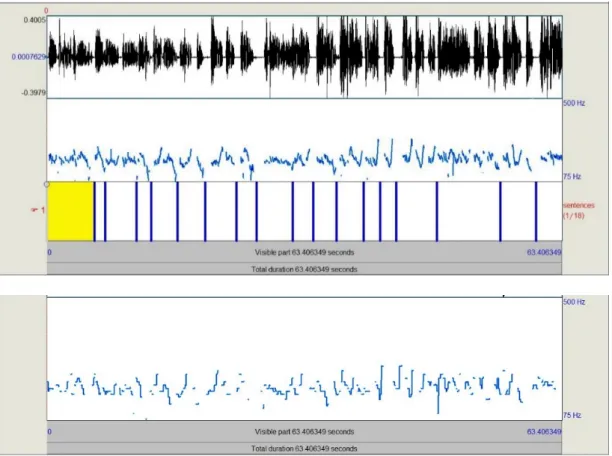
Task: Click the upper "Visible part 63.406349 seconds" bar
Action: coord(304,252)
